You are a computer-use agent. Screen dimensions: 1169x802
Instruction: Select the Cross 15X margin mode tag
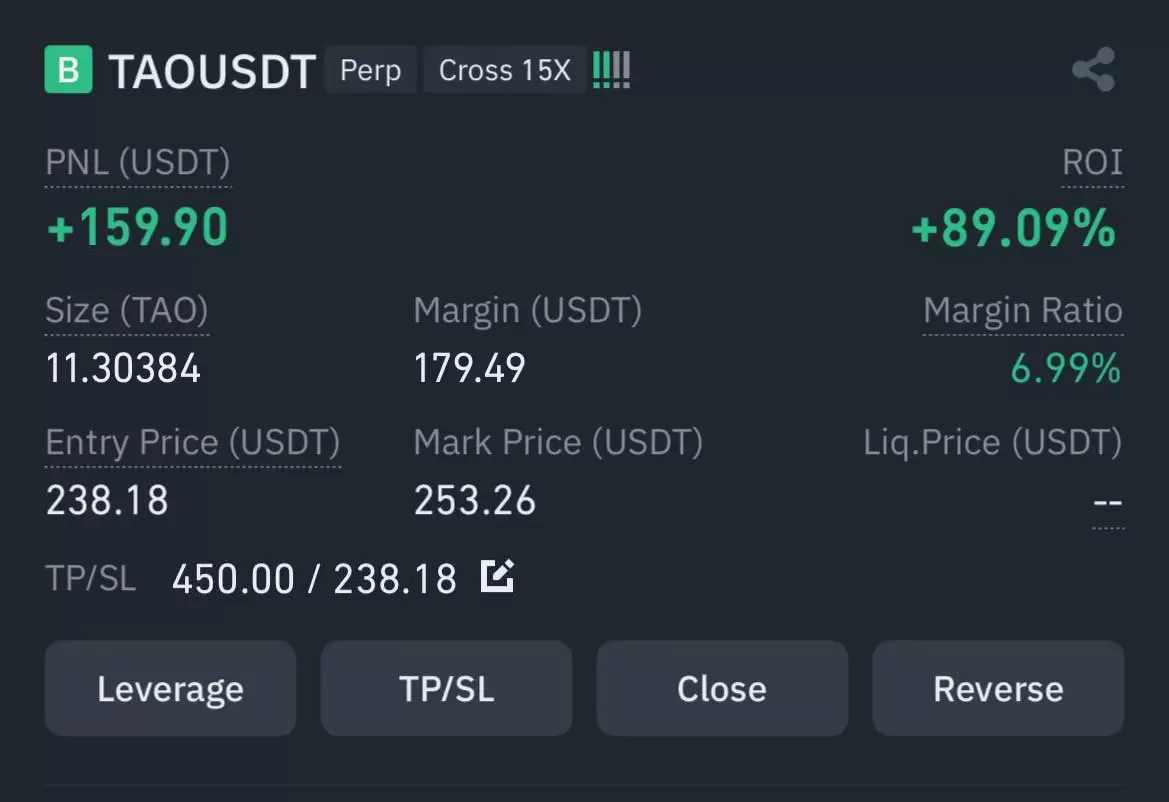coord(505,70)
